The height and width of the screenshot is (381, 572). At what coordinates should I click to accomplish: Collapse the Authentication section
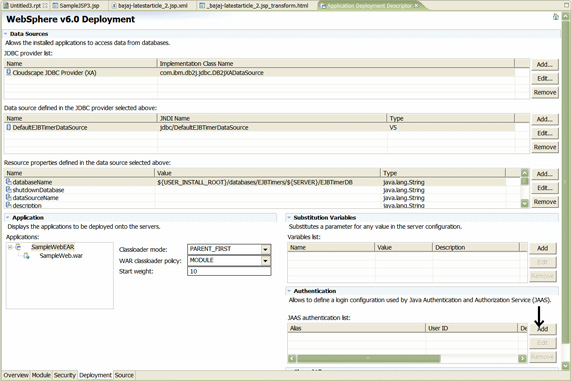289,291
